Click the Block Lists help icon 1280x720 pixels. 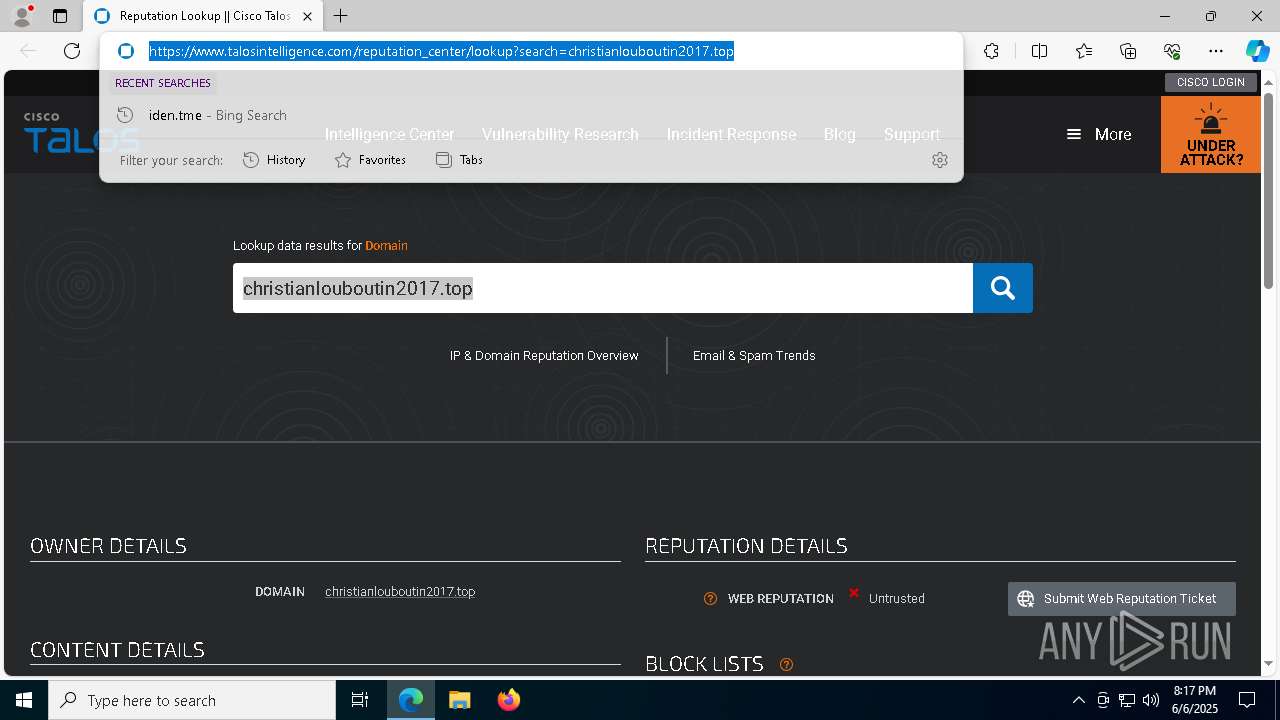786,664
